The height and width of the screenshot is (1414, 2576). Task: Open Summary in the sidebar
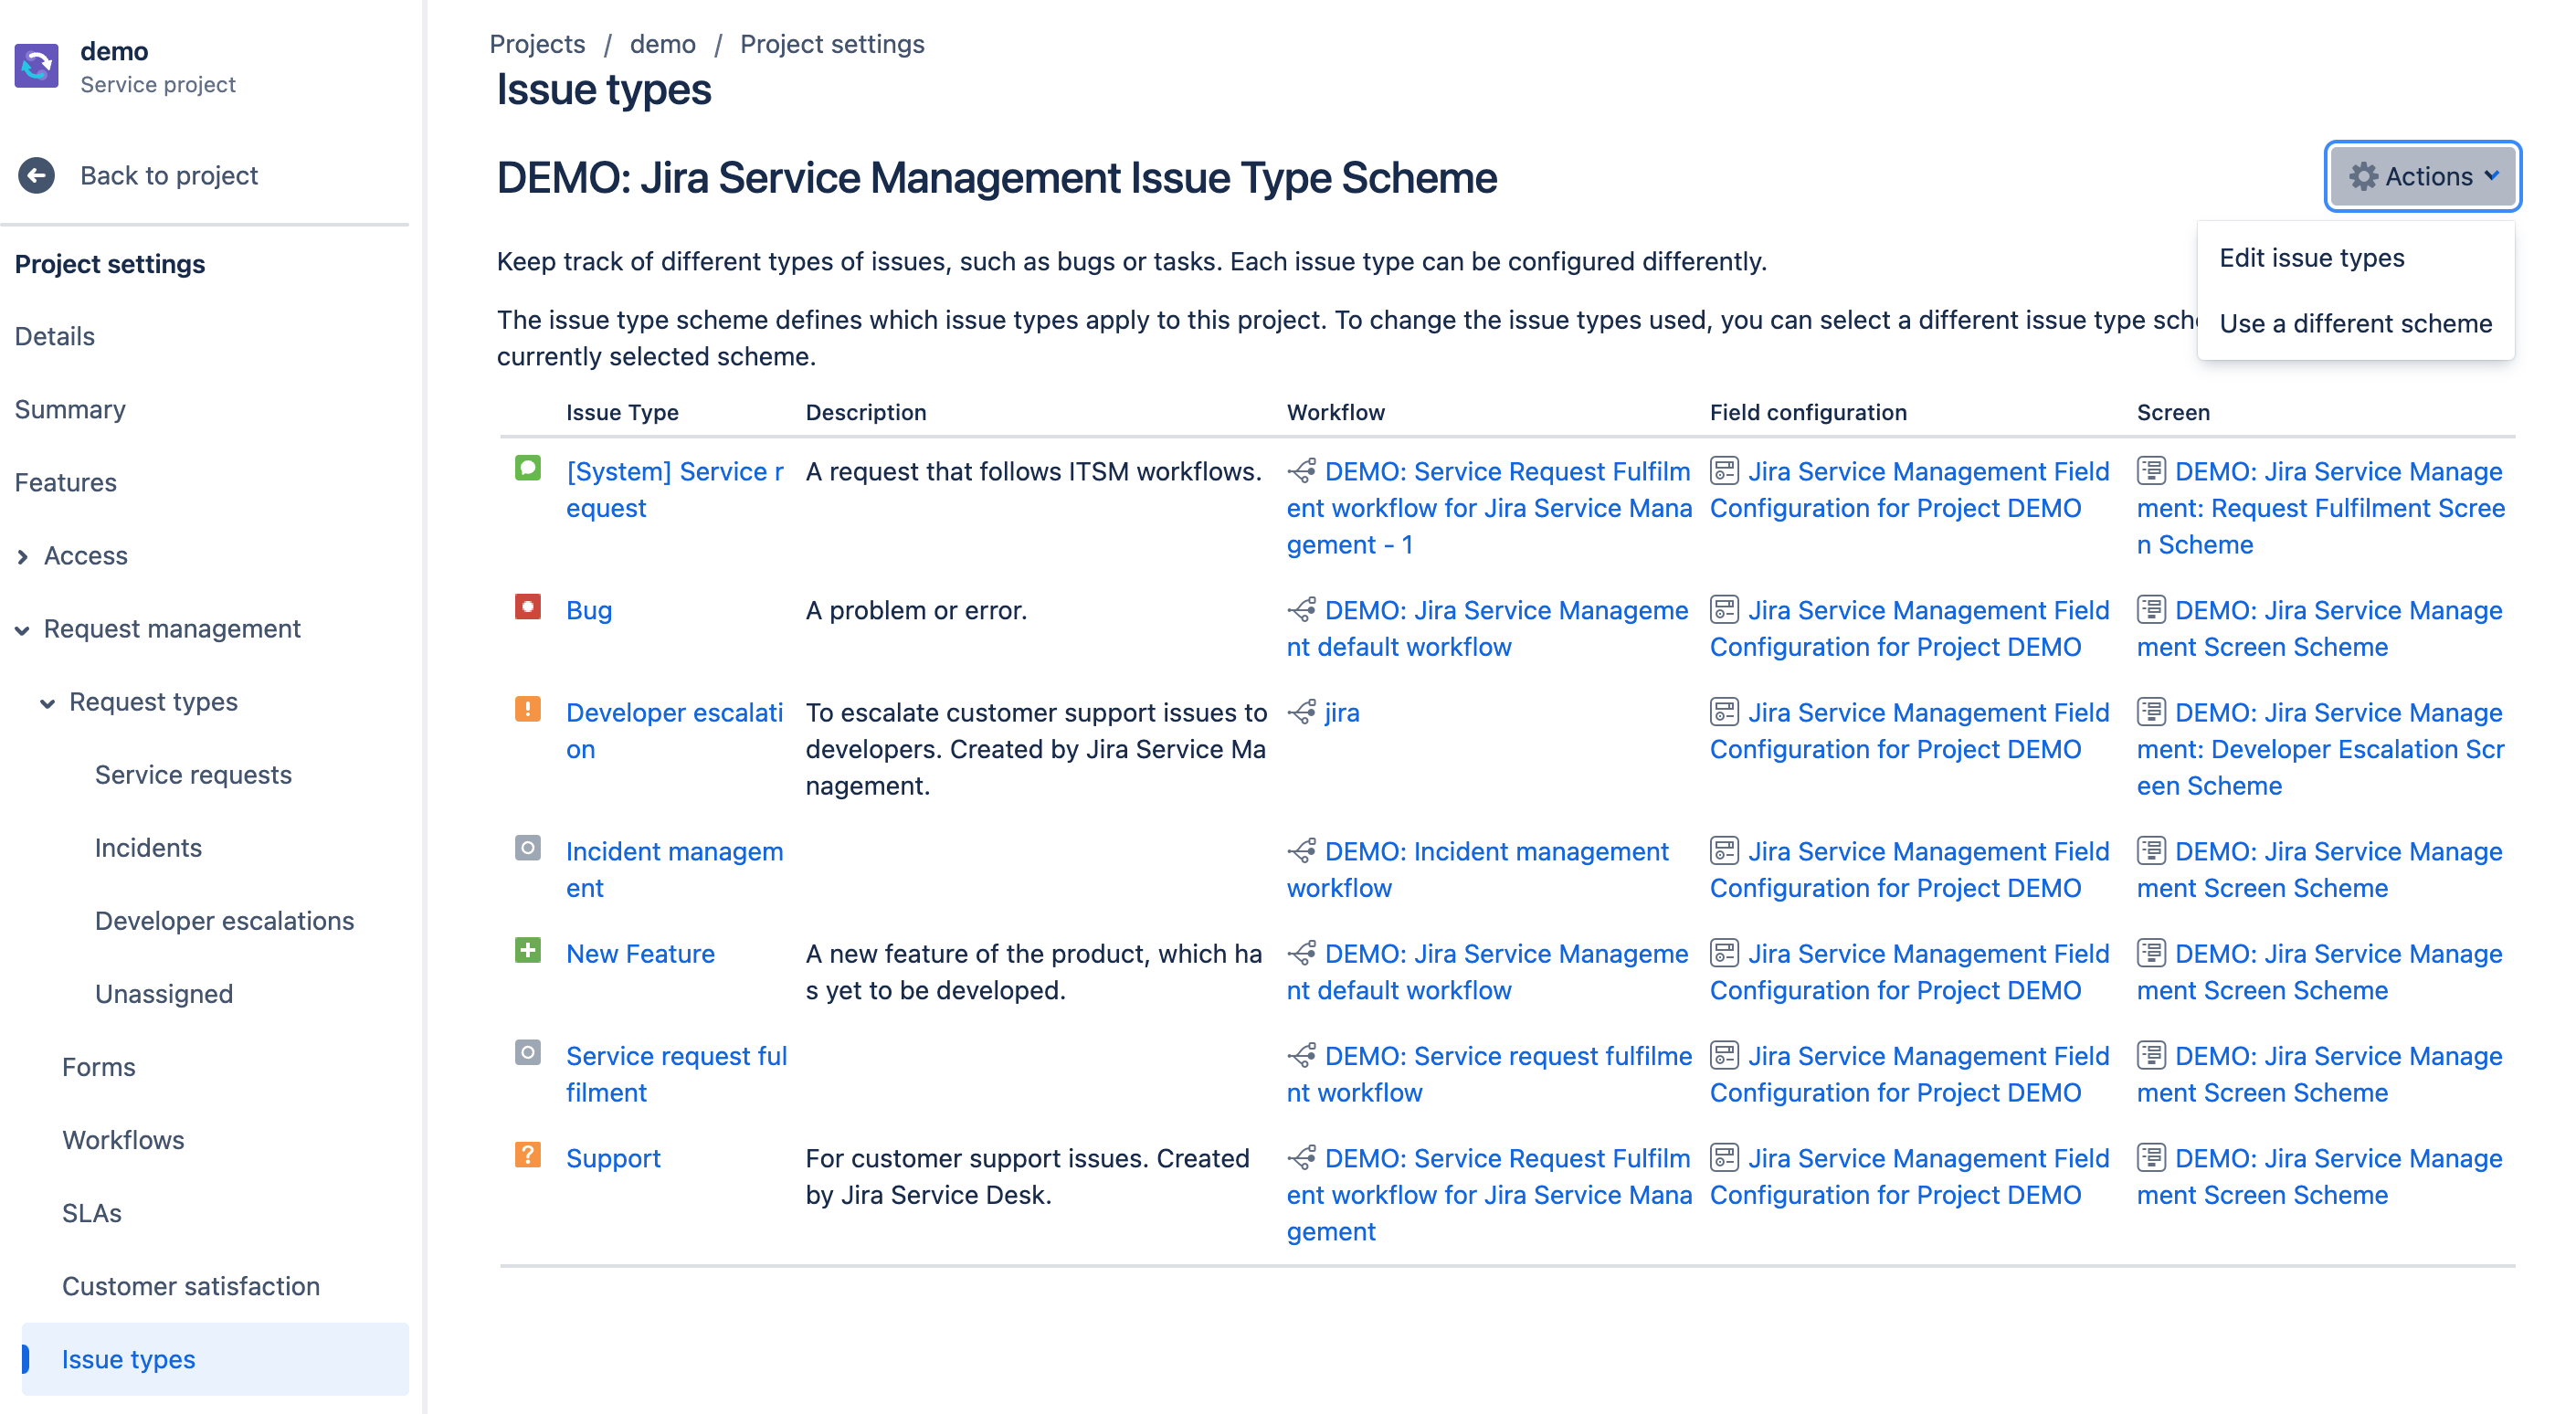click(70, 409)
